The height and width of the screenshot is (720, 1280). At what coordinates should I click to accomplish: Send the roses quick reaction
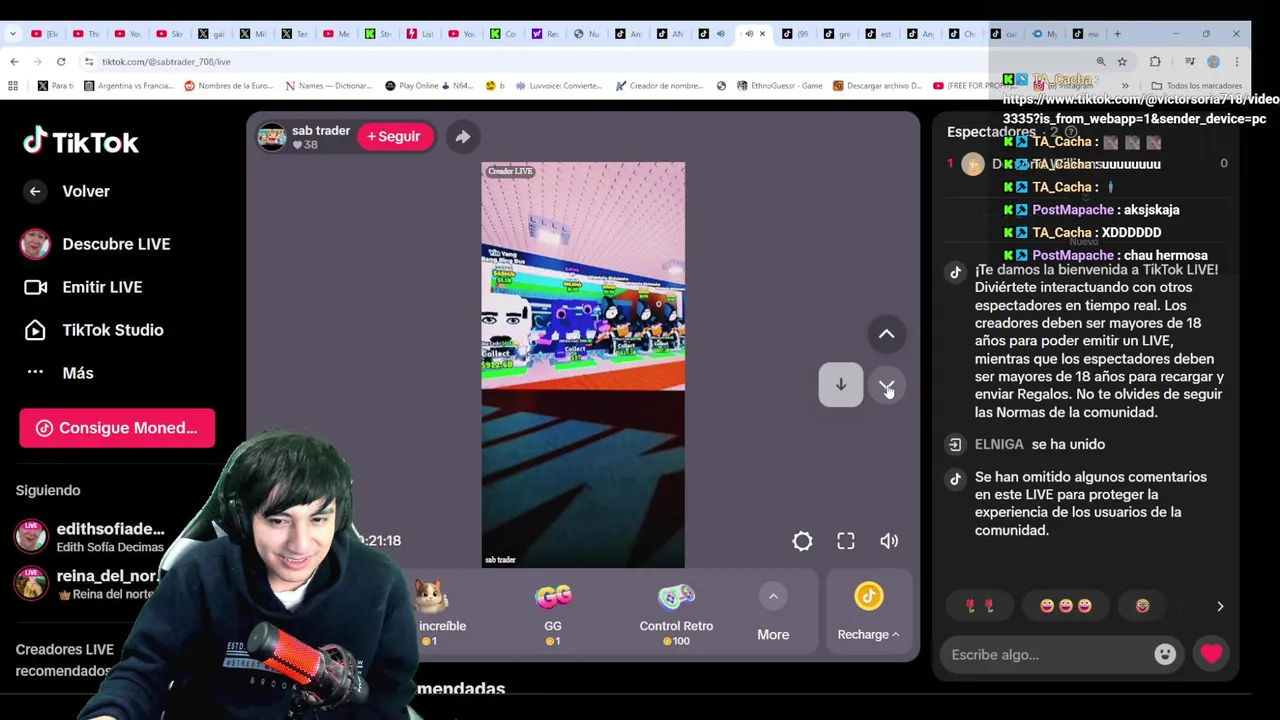[979, 606]
